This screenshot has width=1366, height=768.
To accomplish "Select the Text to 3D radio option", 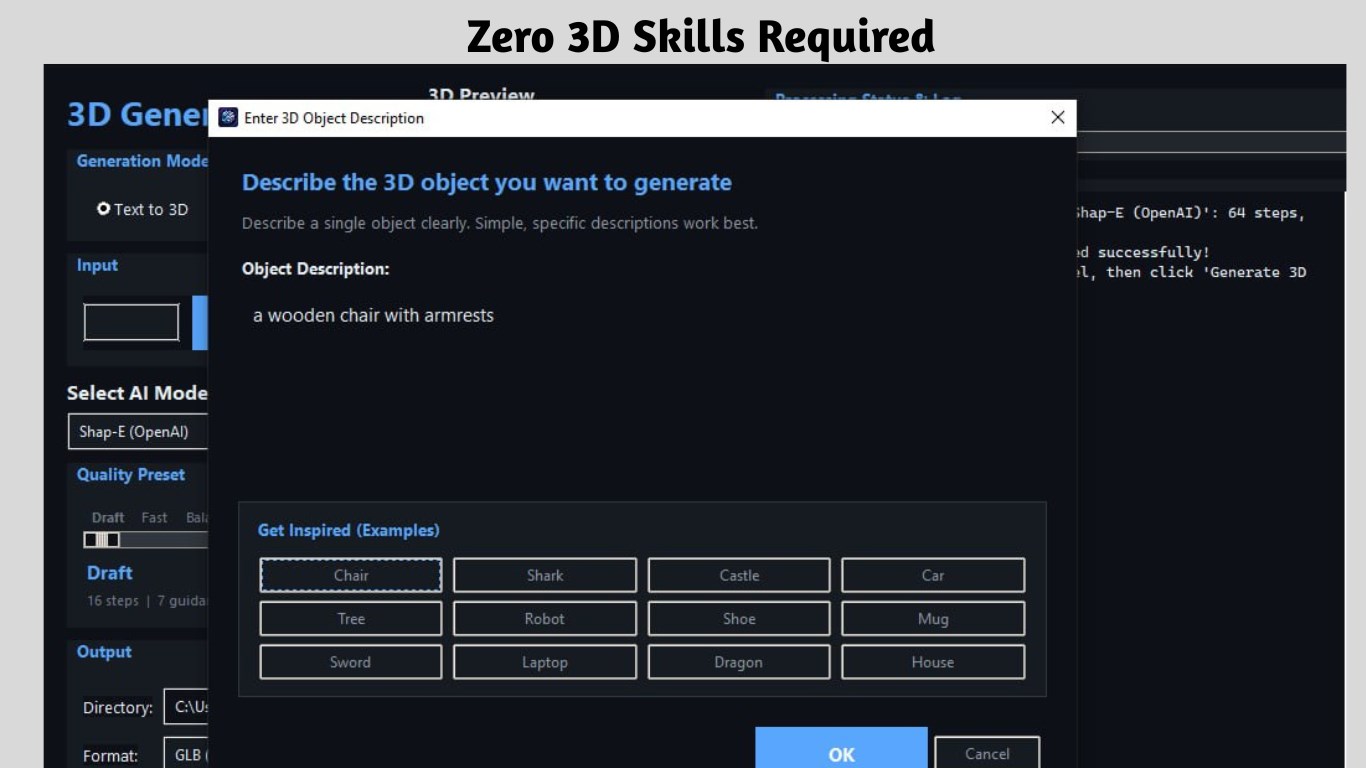I will [x=142, y=209].
